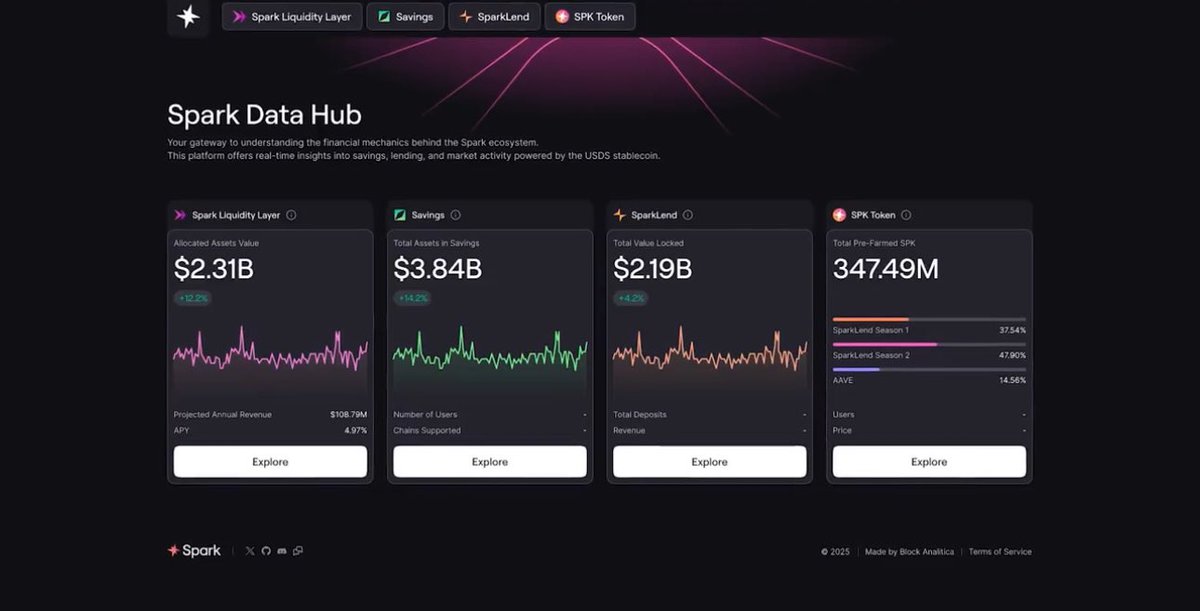Open the Savings nav tab
The image size is (1200, 611).
click(x=406, y=17)
